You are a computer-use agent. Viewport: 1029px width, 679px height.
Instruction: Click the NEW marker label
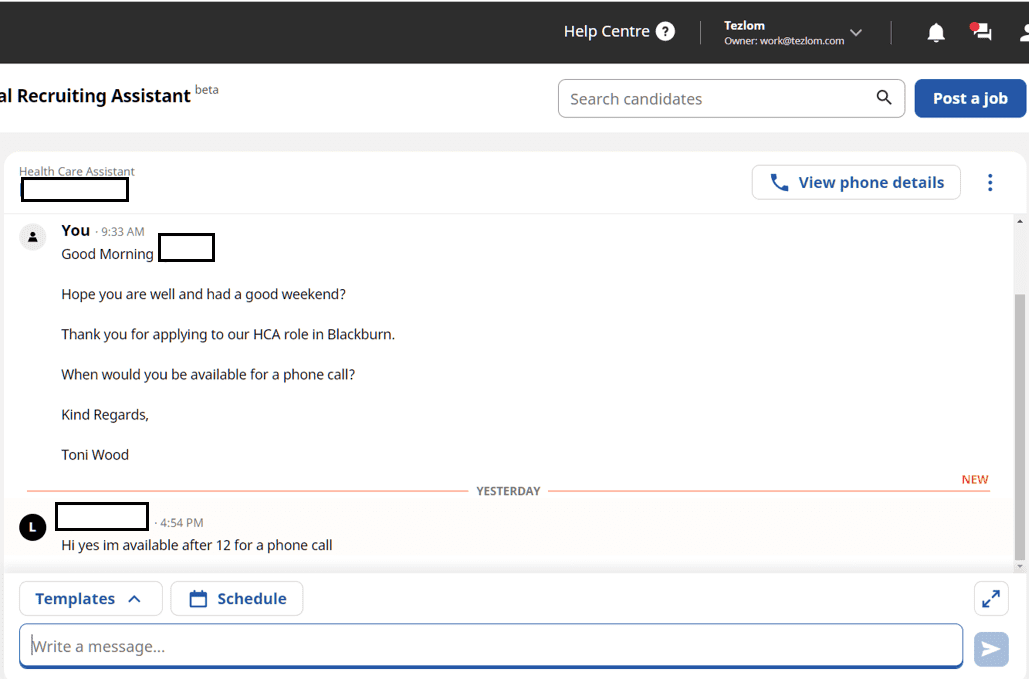click(x=975, y=480)
